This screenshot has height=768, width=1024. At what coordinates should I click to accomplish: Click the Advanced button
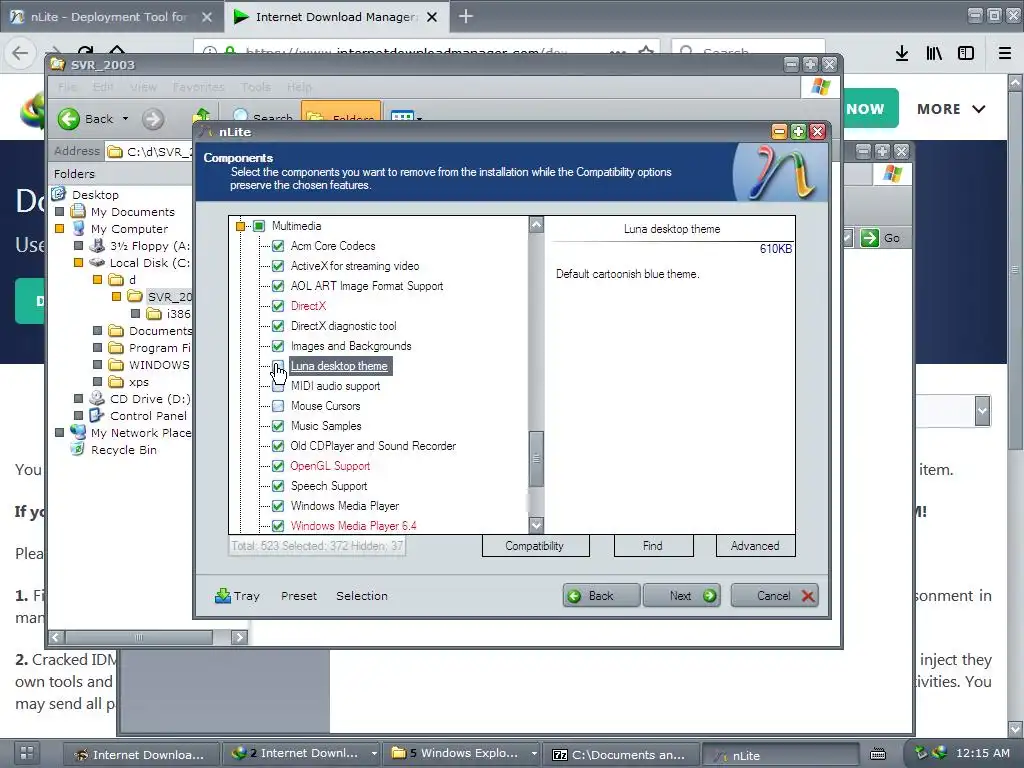click(755, 546)
